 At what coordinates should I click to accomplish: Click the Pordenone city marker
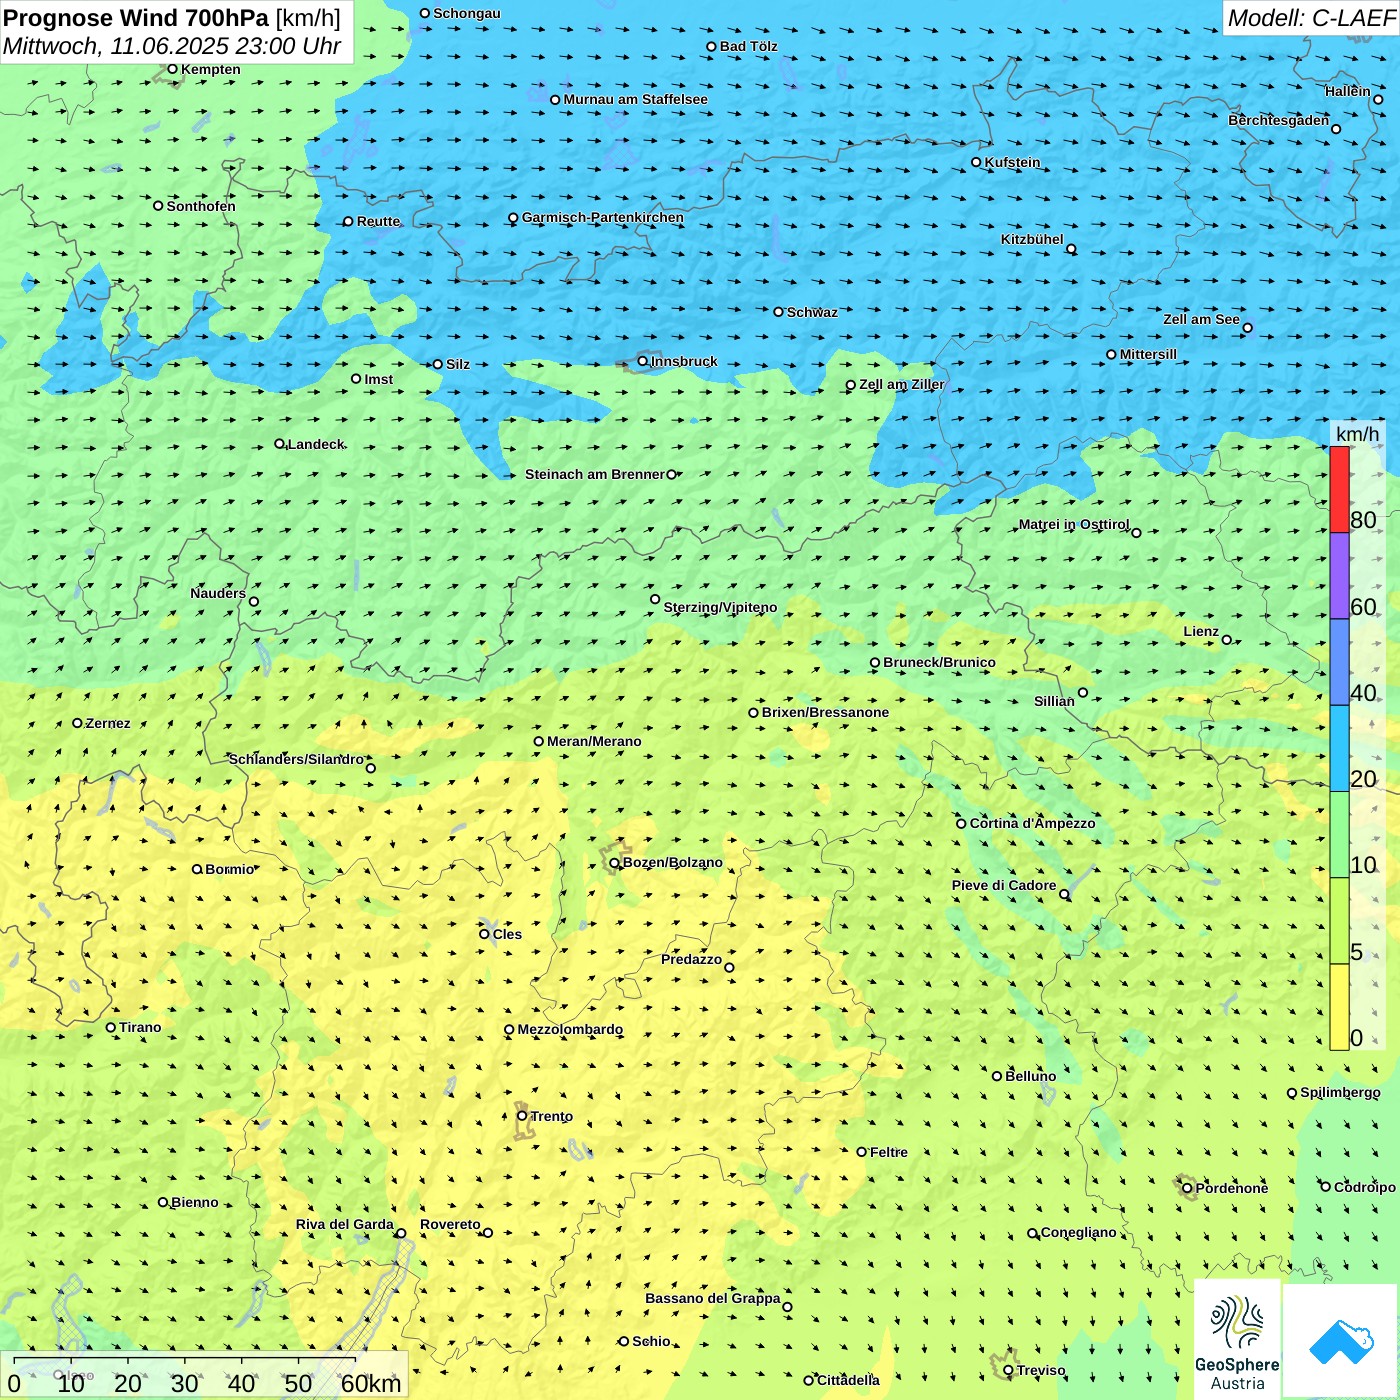(x=1188, y=1188)
